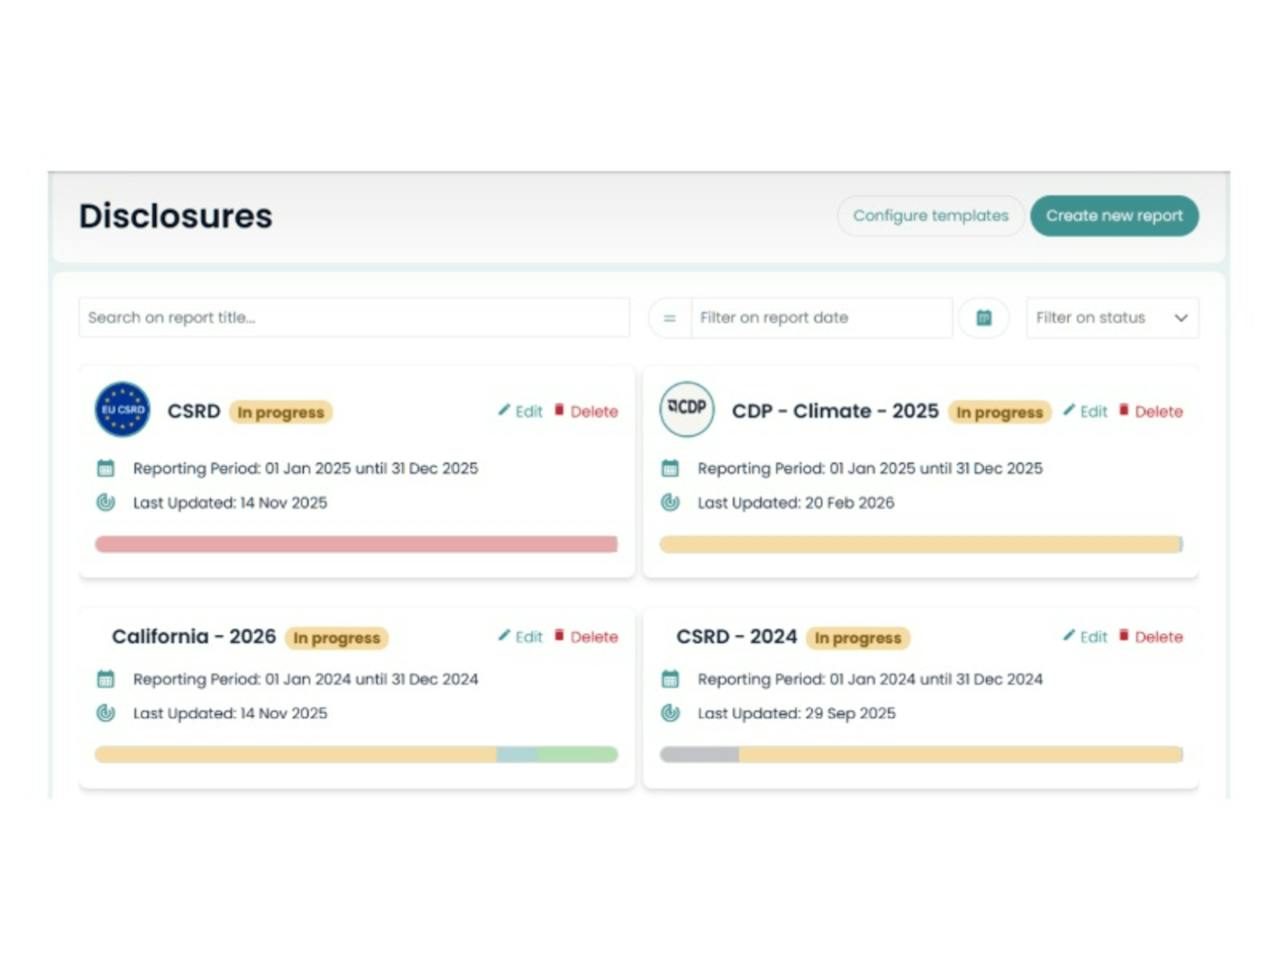
Task: Click the CSRD card's red progress bar
Action: (x=356, y=544)
